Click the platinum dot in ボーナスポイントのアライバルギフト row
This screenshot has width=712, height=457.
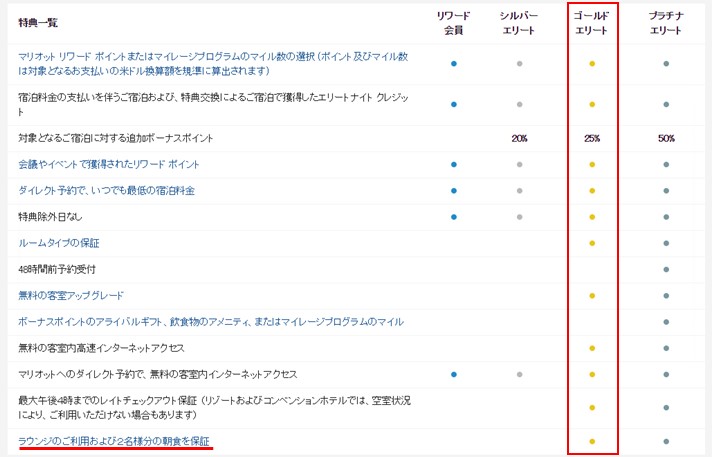pyautogui.click(x=666, y=322)
